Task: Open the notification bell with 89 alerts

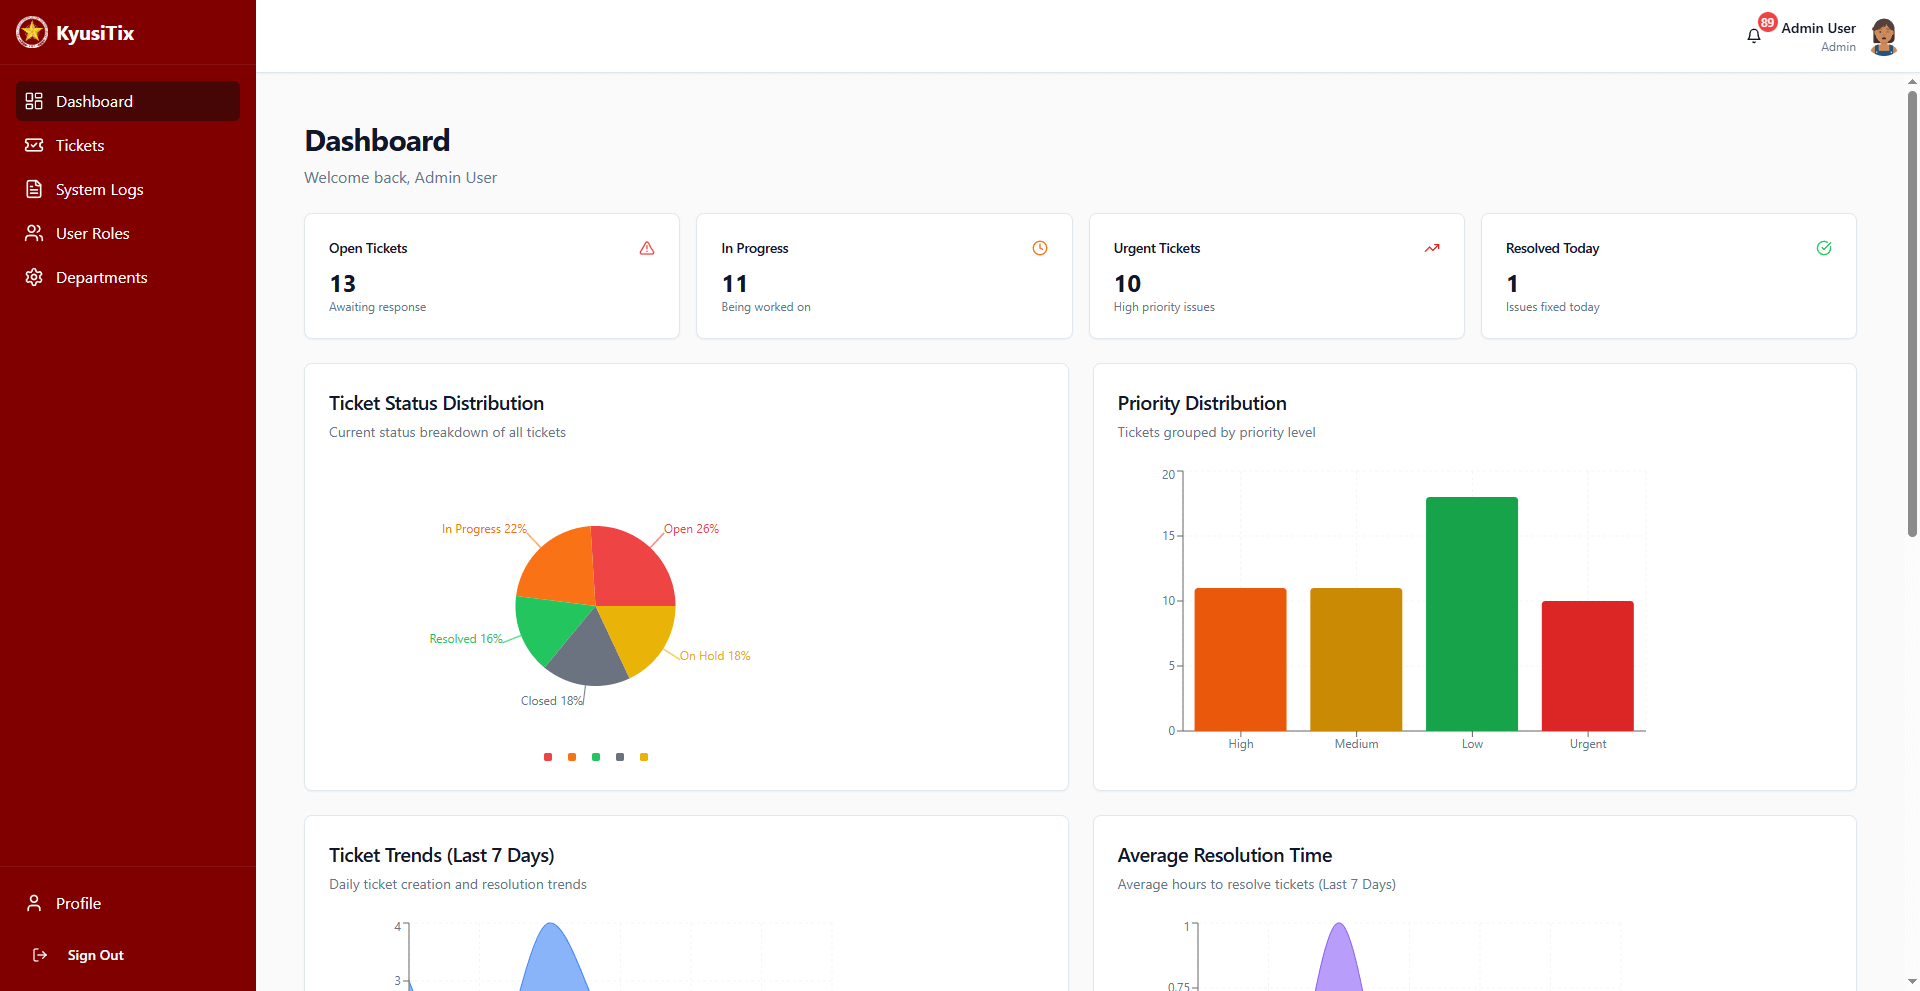Action: tap(1754, 35)
